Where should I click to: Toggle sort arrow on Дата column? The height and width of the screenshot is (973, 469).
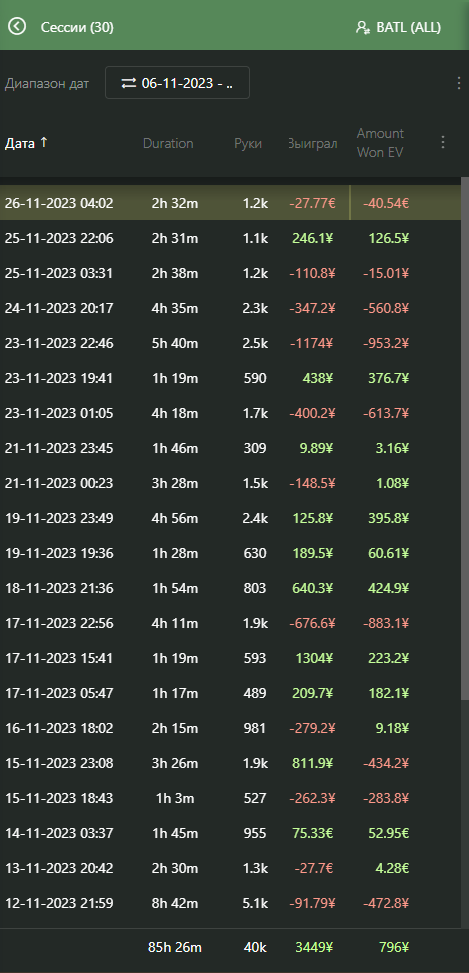[43, 142]
